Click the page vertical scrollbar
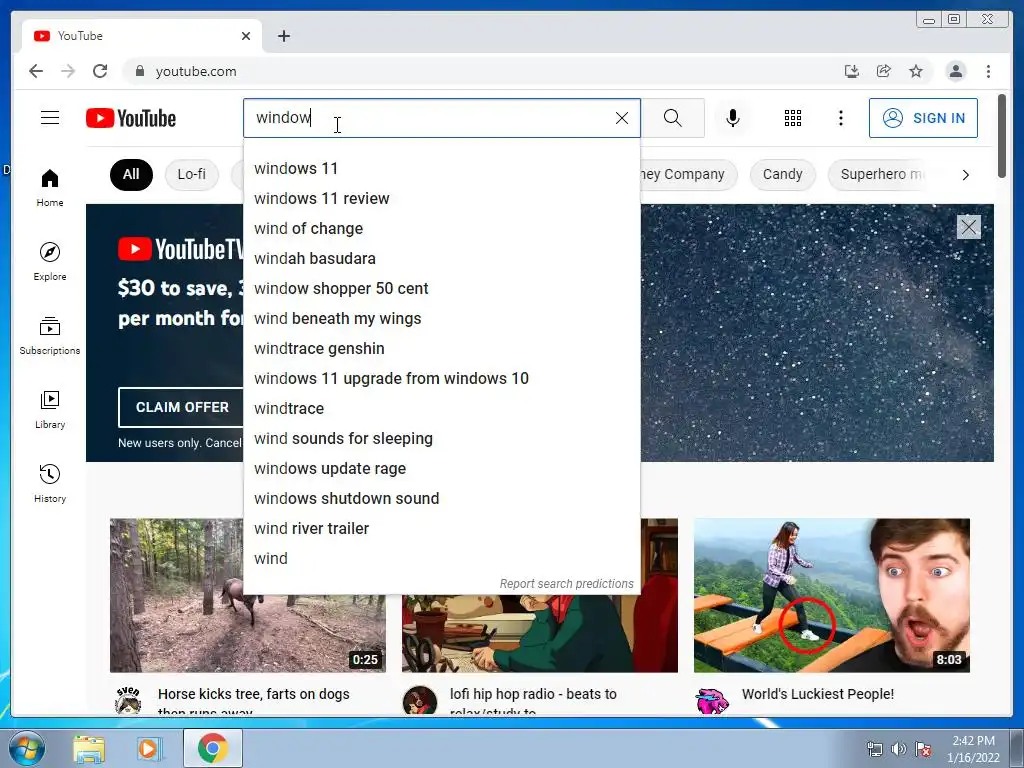This screenshot has width=1024, height=768. coord(1002,136)
